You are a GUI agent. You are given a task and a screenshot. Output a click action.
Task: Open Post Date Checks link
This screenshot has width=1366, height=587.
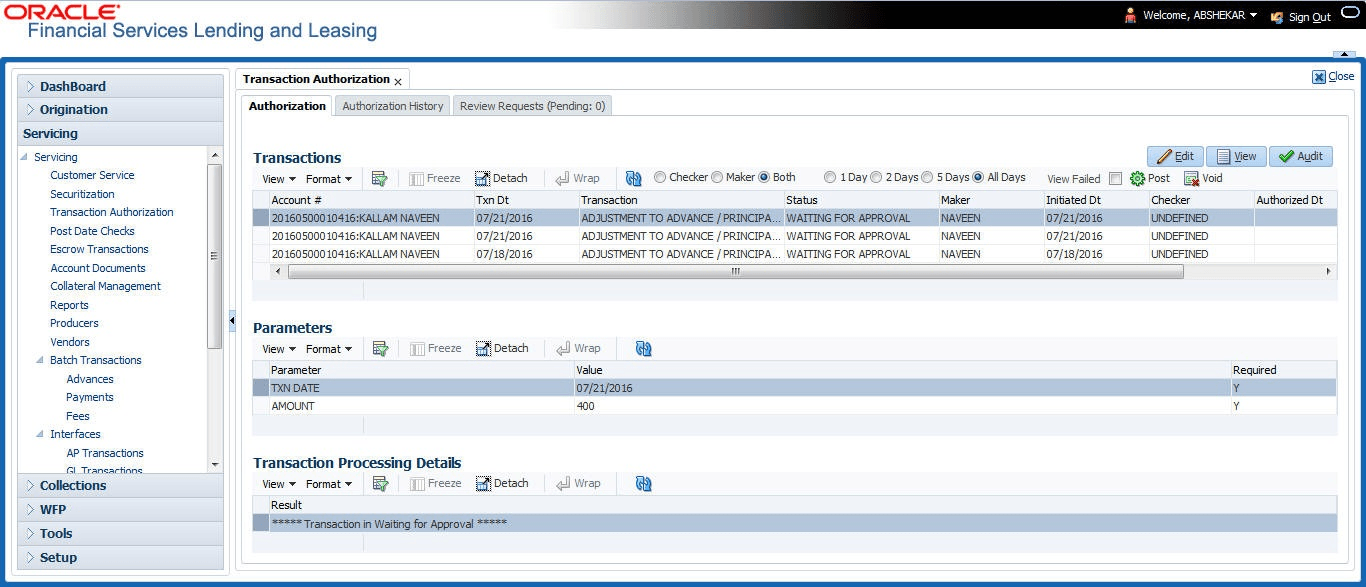92,231
